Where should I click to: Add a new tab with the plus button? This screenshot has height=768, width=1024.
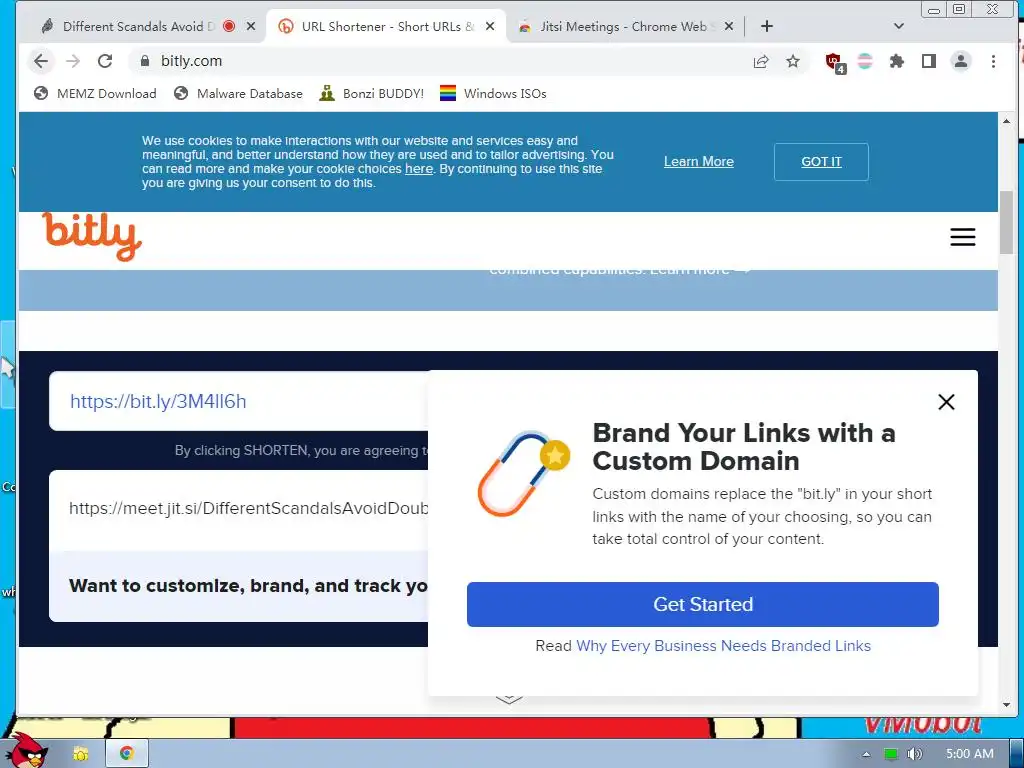(767, 26)
